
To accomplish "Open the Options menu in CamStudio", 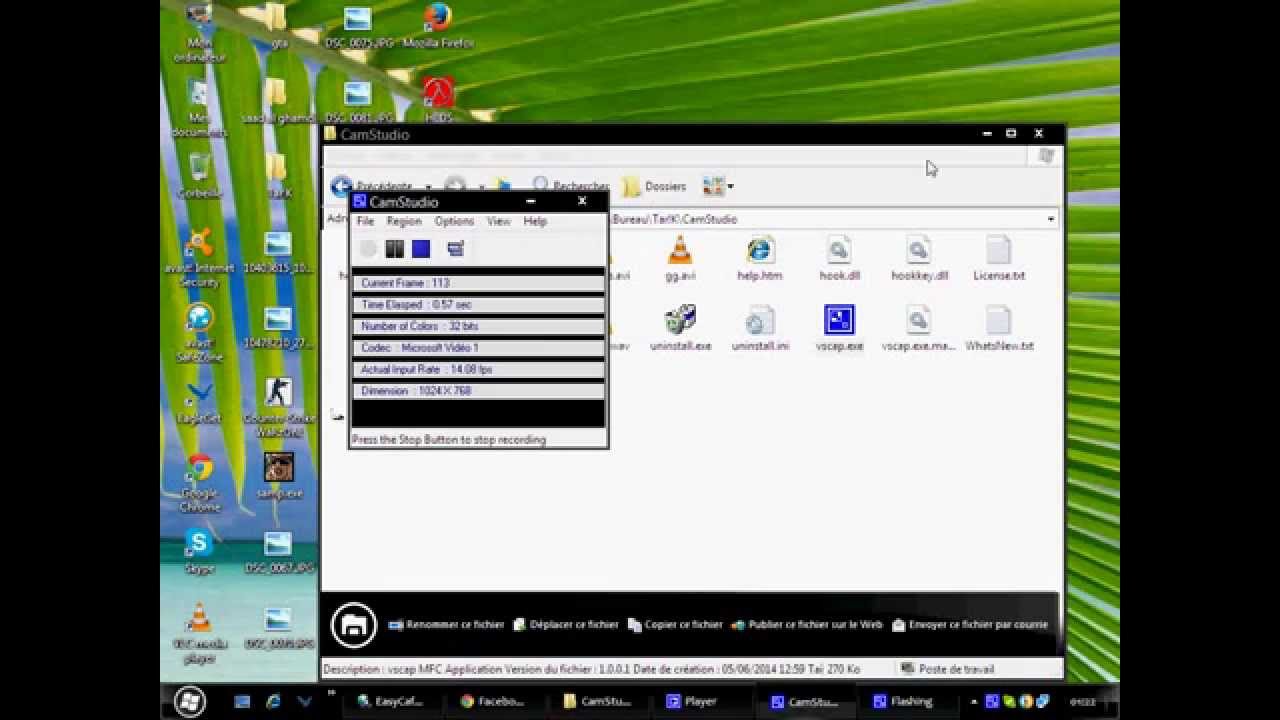I will pyautogui.click(x=454, y=221).
